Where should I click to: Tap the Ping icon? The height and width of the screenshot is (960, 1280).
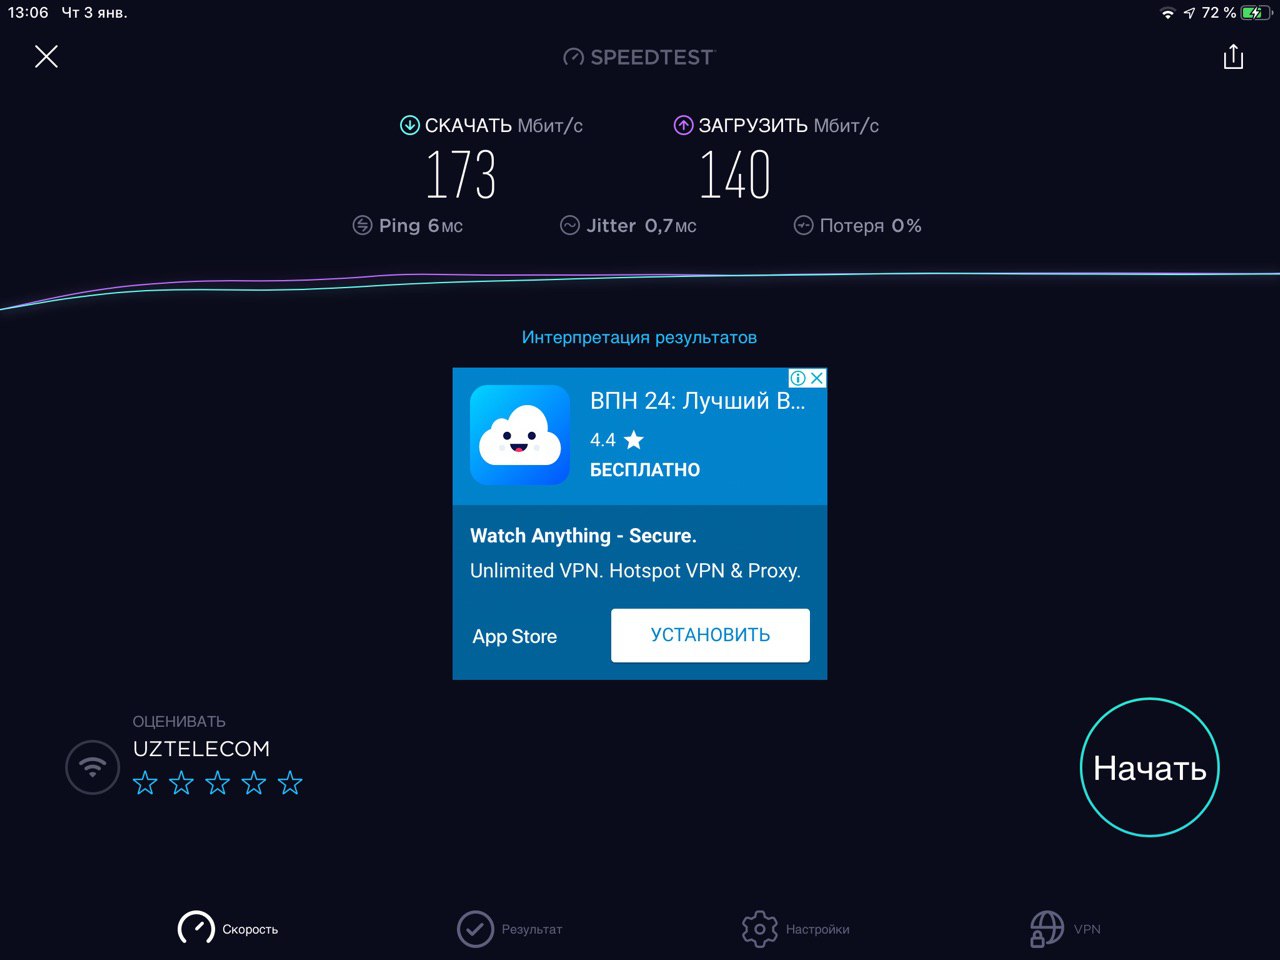tap(362, 225)
